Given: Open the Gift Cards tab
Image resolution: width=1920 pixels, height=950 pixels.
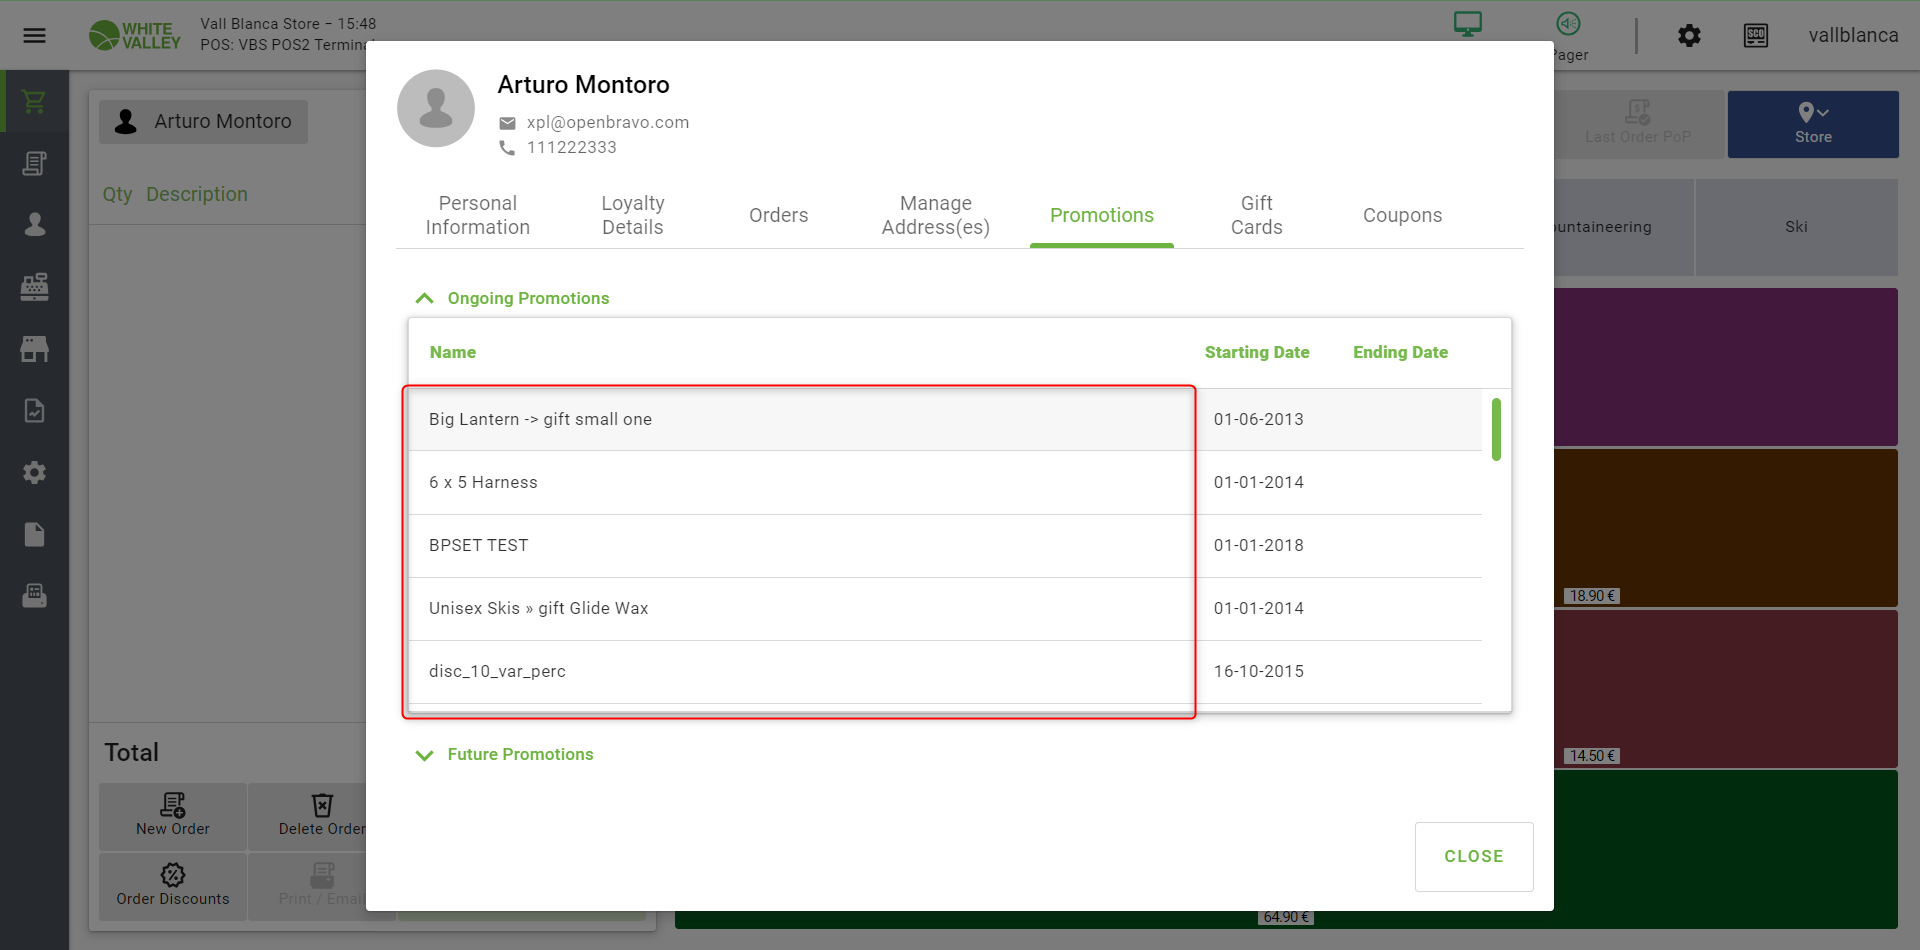Looking at the screenshot, I should [1256, 215].
